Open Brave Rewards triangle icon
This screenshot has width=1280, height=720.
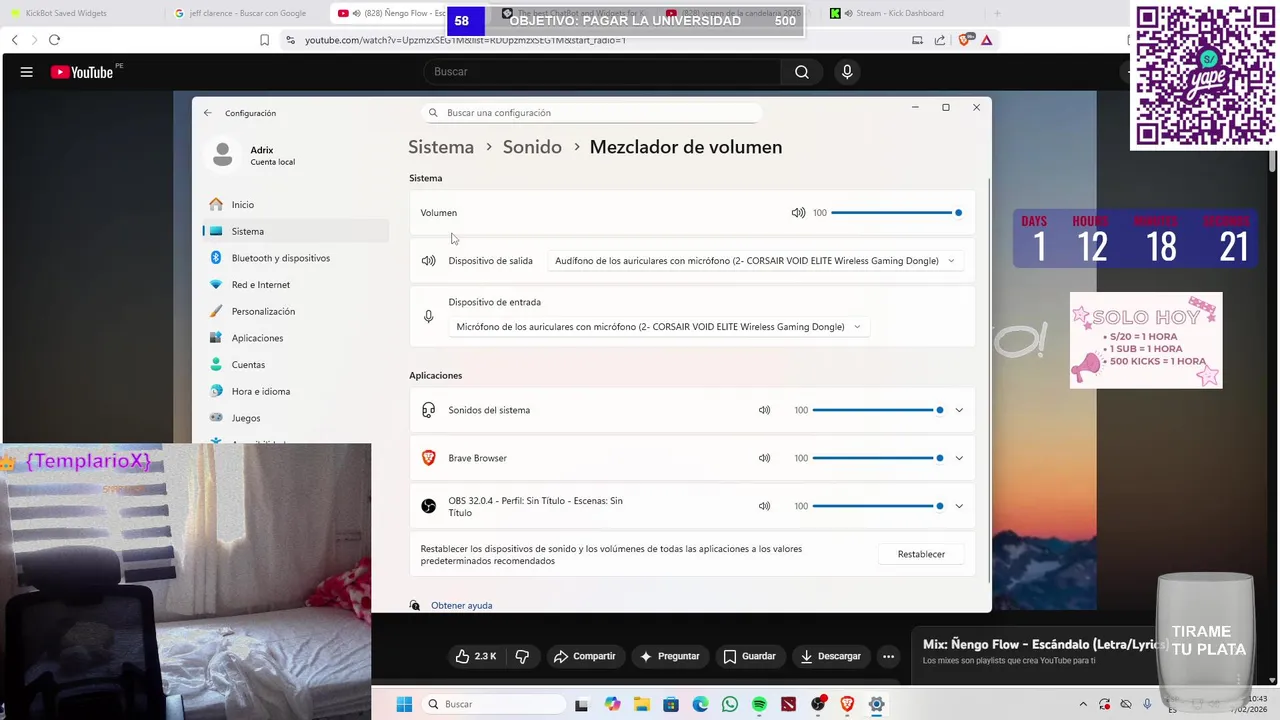pos(987,40)
